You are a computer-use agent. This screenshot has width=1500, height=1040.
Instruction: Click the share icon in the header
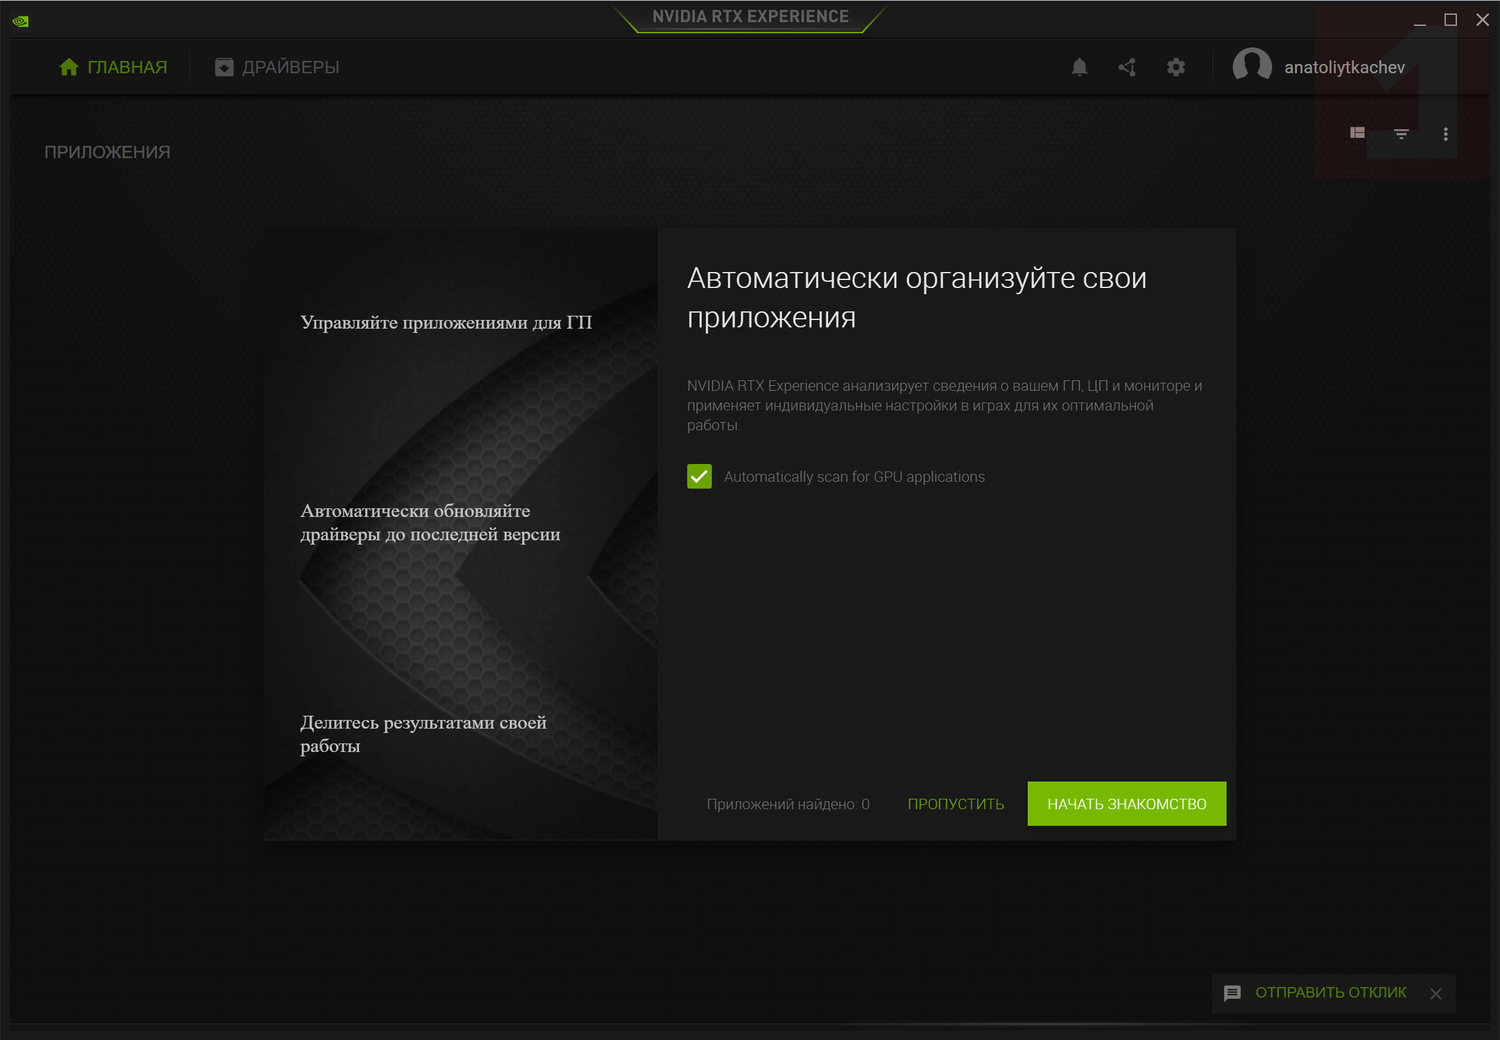[1127, 67]
